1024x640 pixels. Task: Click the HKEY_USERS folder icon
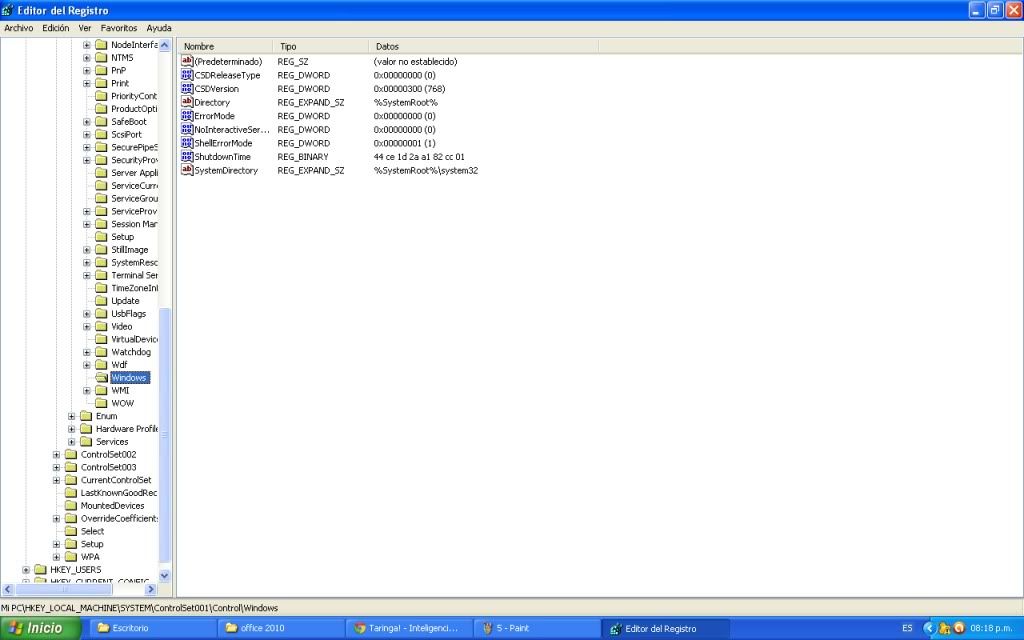pos(40,569)
